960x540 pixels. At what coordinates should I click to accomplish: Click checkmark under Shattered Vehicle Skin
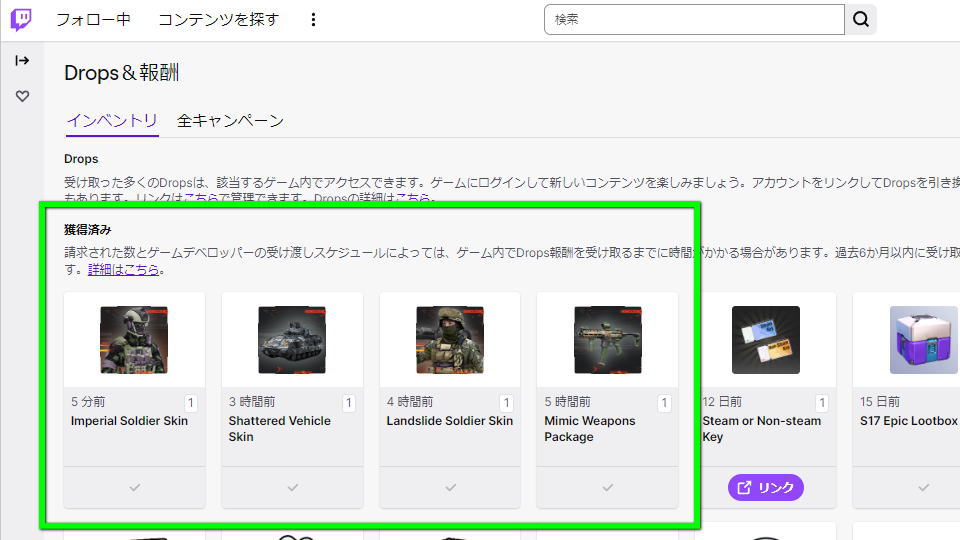click(x=293, y=487)
